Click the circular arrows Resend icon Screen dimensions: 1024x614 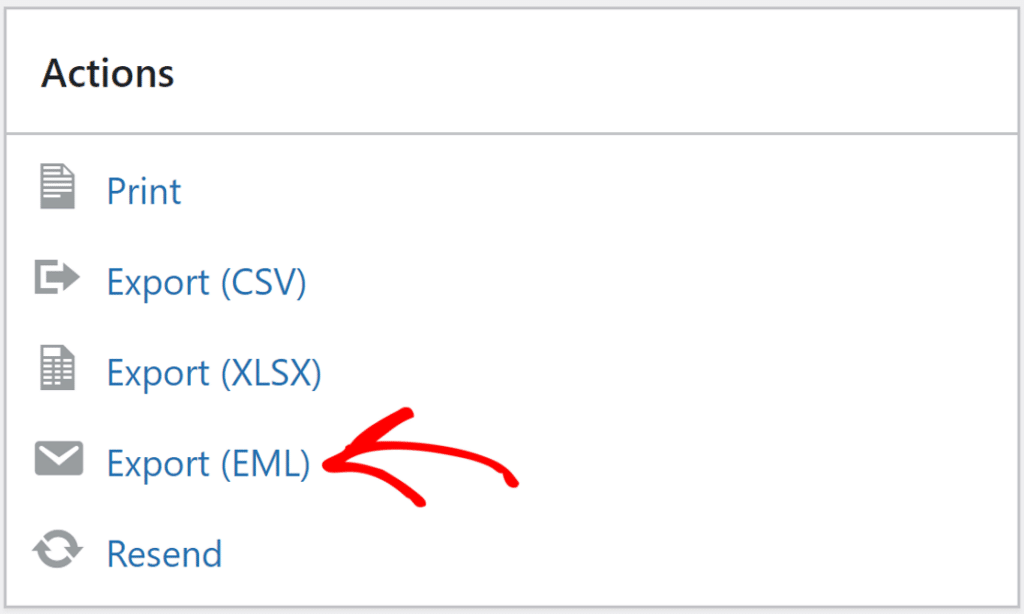57,551
